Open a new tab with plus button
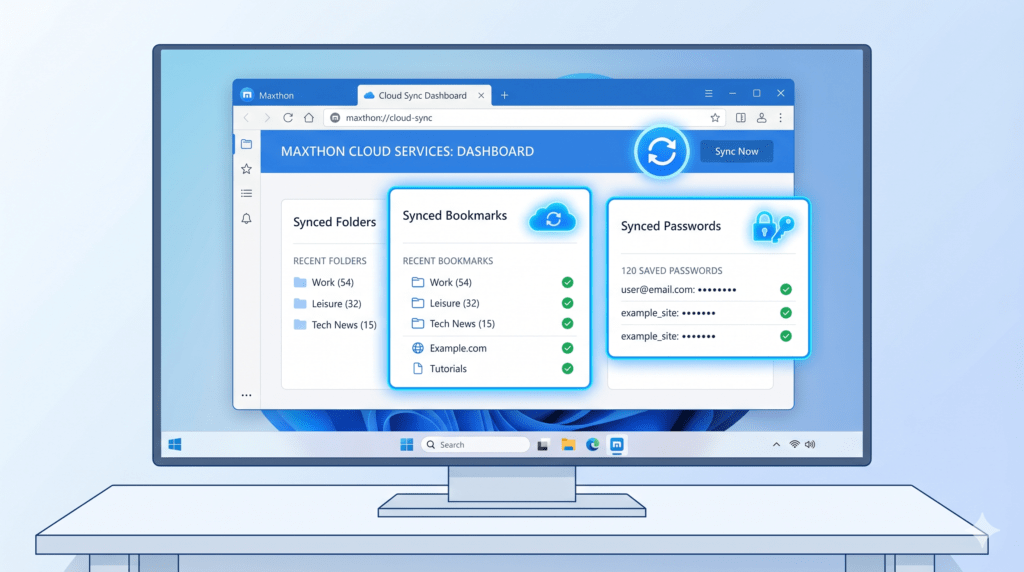Image resolution: width=1024 pixels, height=572 pixels. (x=504, y=95)
